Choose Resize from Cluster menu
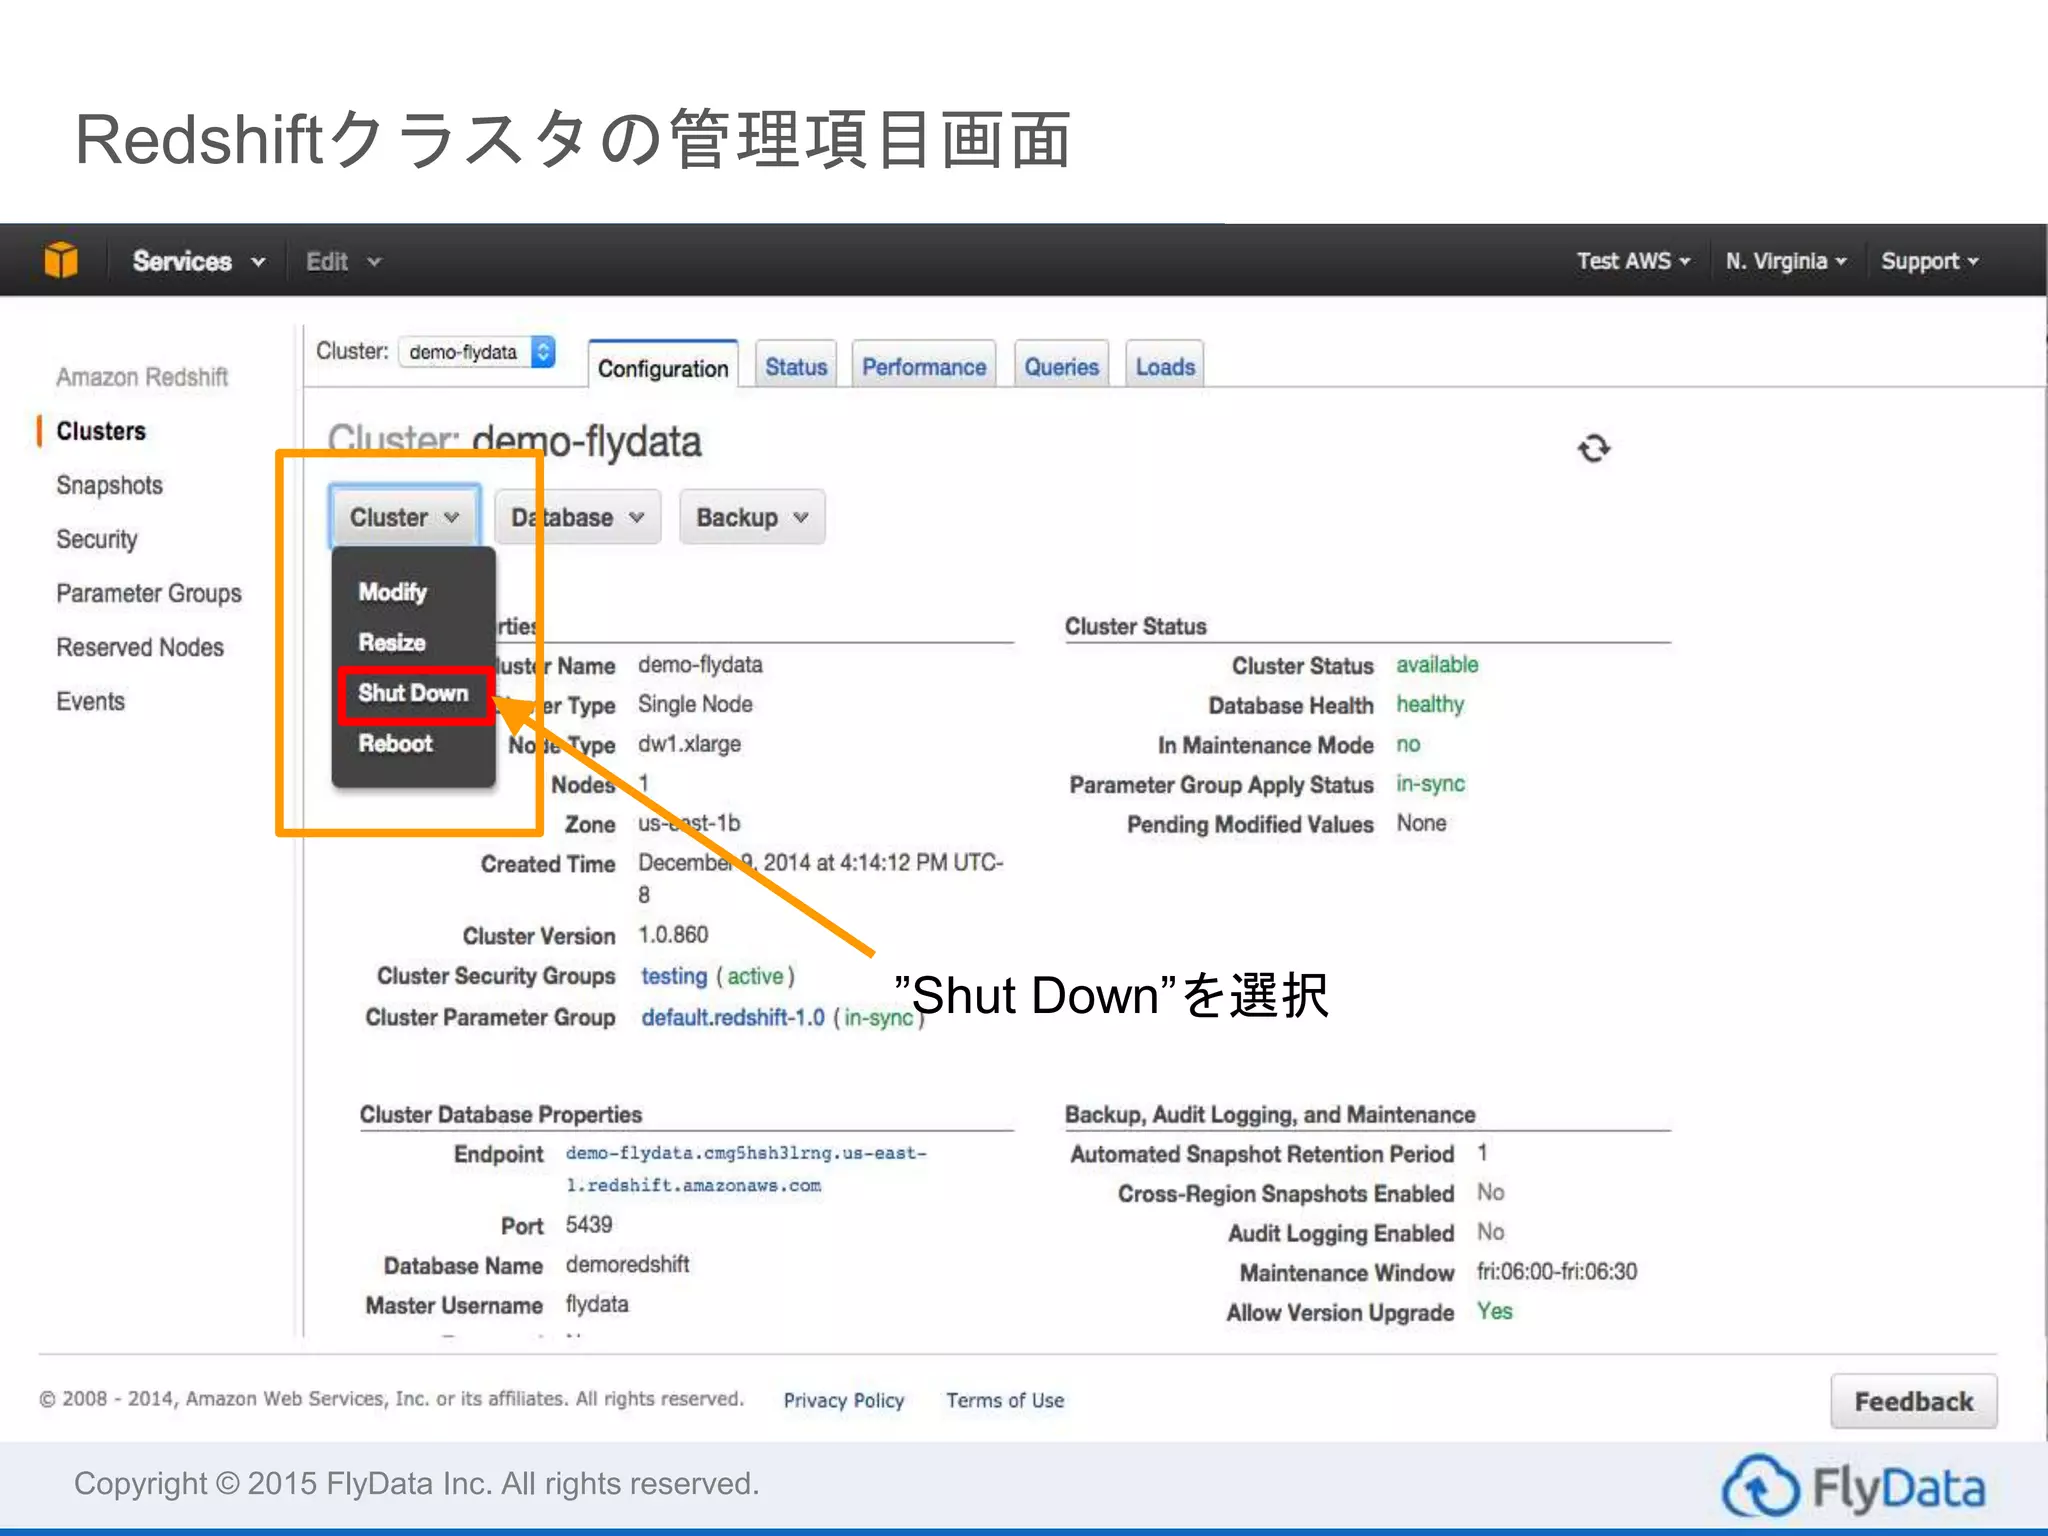The image size is (2048, 1536). tap(392, 642)
